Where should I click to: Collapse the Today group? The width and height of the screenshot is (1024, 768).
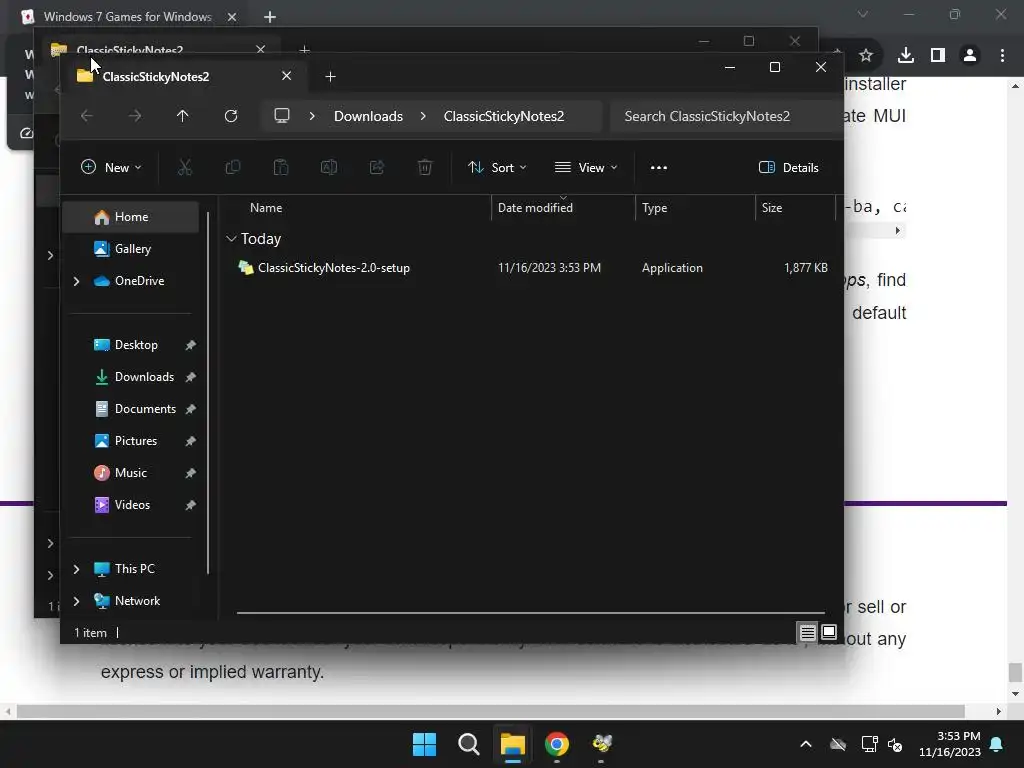pyautogui.click(x=231, y=239)
